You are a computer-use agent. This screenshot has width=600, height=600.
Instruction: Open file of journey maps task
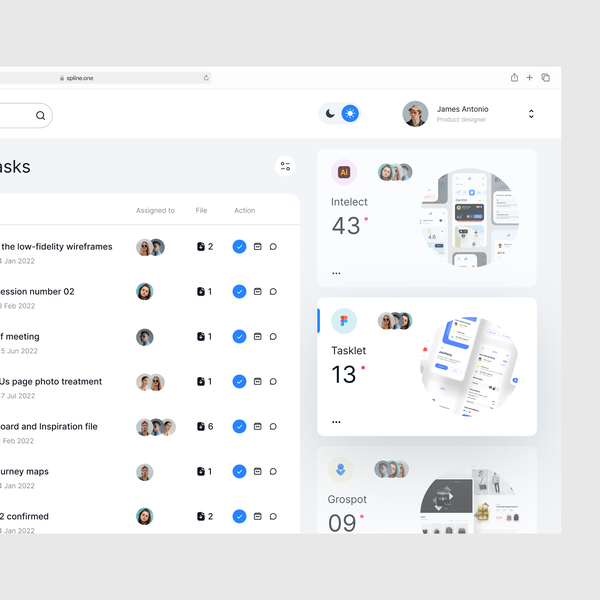(x=204, y=471)
